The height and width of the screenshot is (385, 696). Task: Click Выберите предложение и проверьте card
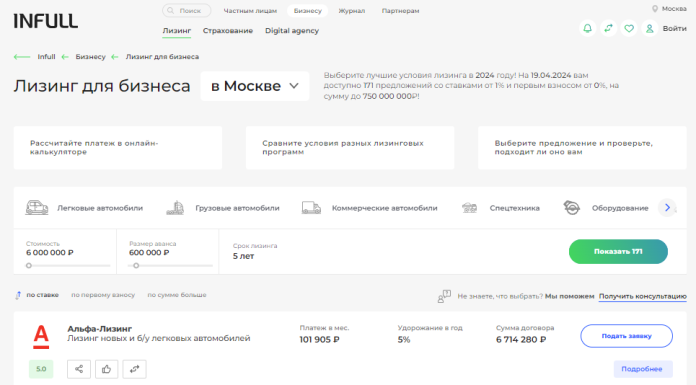(582, 148)
